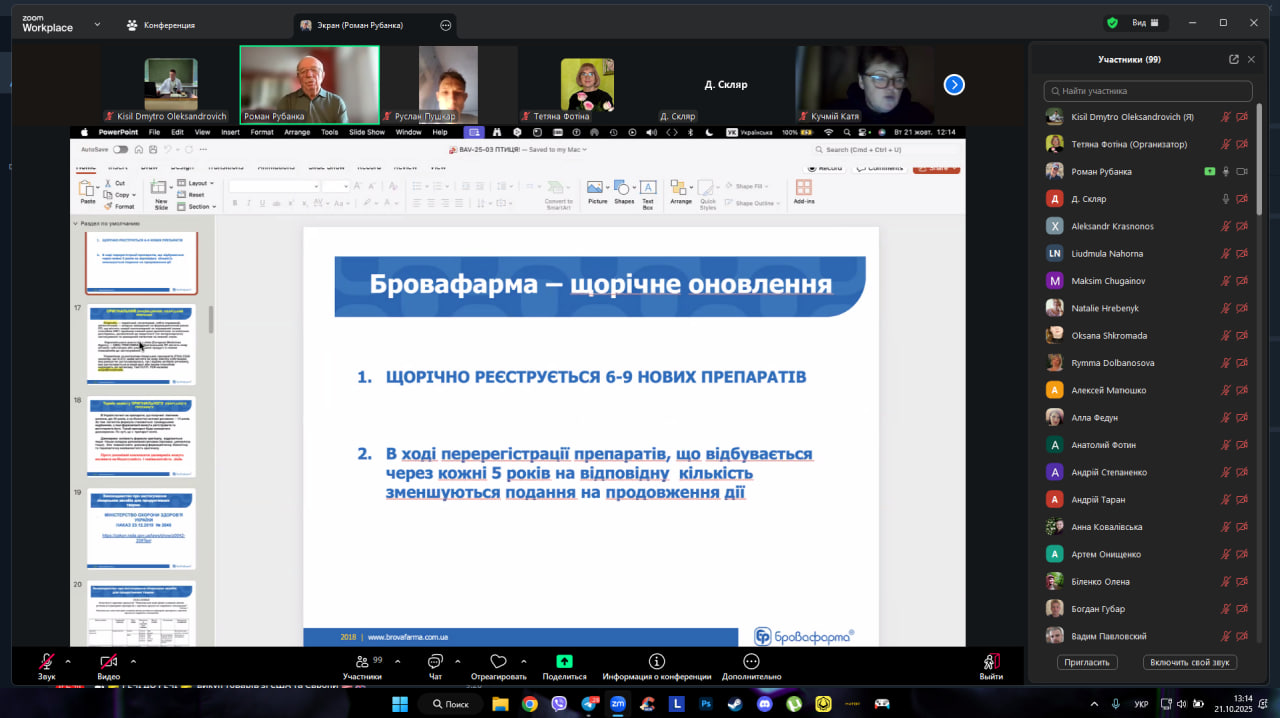Open the Участники participants icon in toolbar
Screen dimensions: 1280x718
(x=362, y=662)
